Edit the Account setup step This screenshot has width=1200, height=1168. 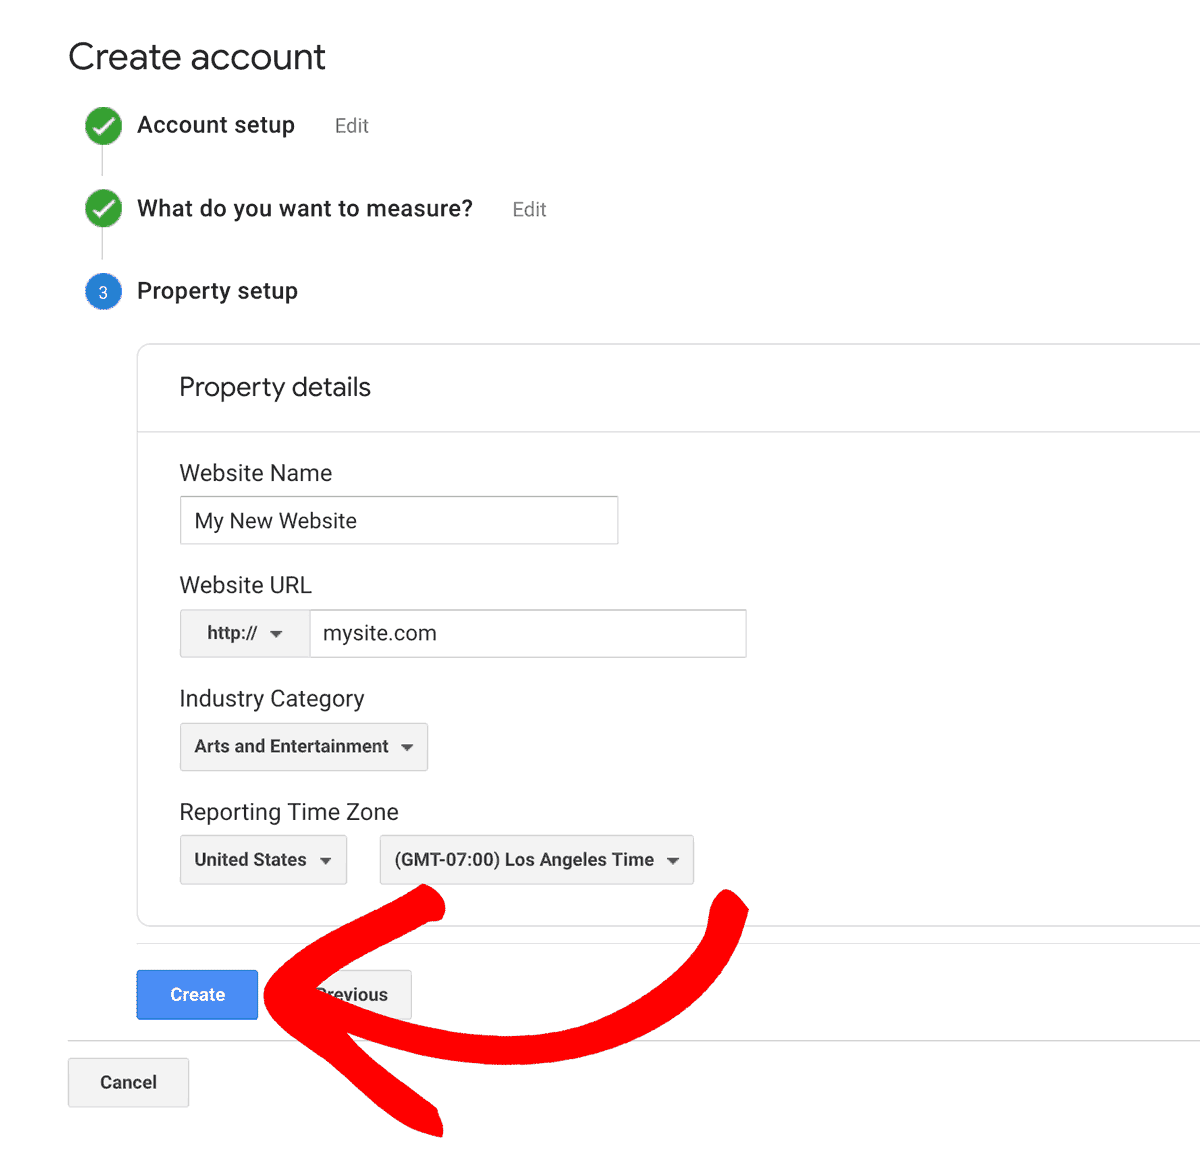(x=351, y=126)
